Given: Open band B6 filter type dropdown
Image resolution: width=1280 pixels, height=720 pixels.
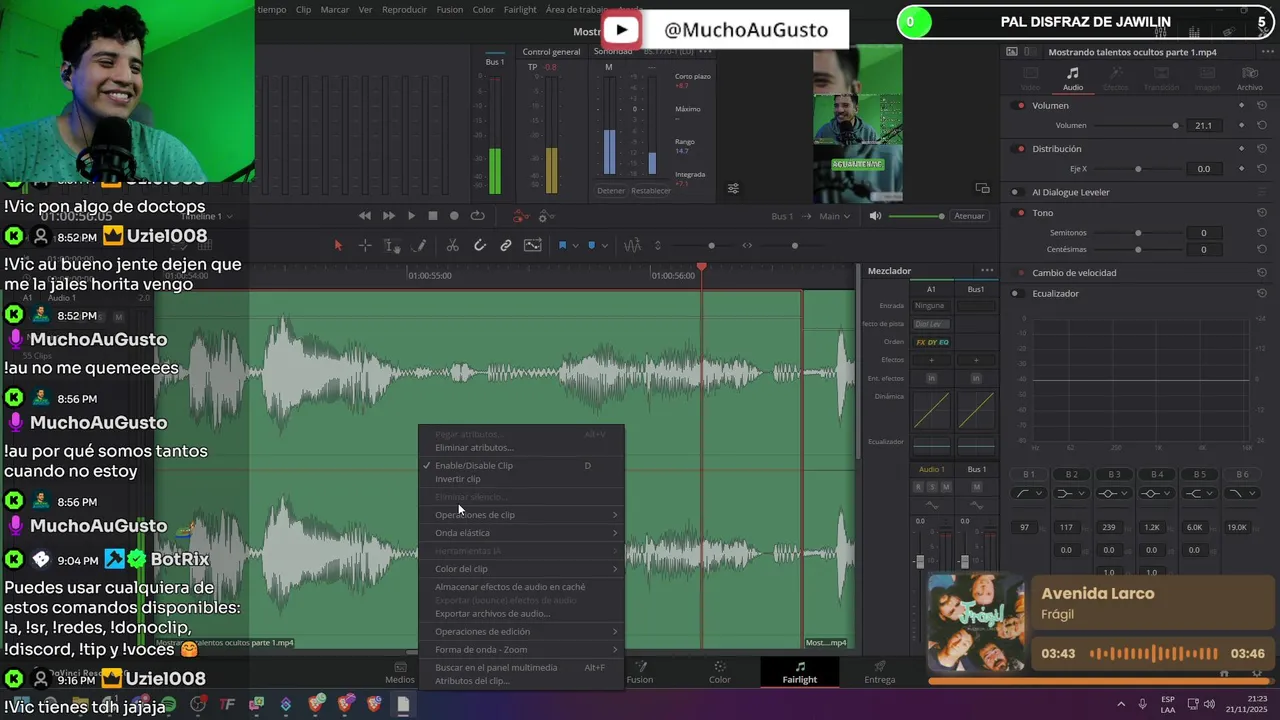Looking at the screenshot, I should pos(1242,493).
